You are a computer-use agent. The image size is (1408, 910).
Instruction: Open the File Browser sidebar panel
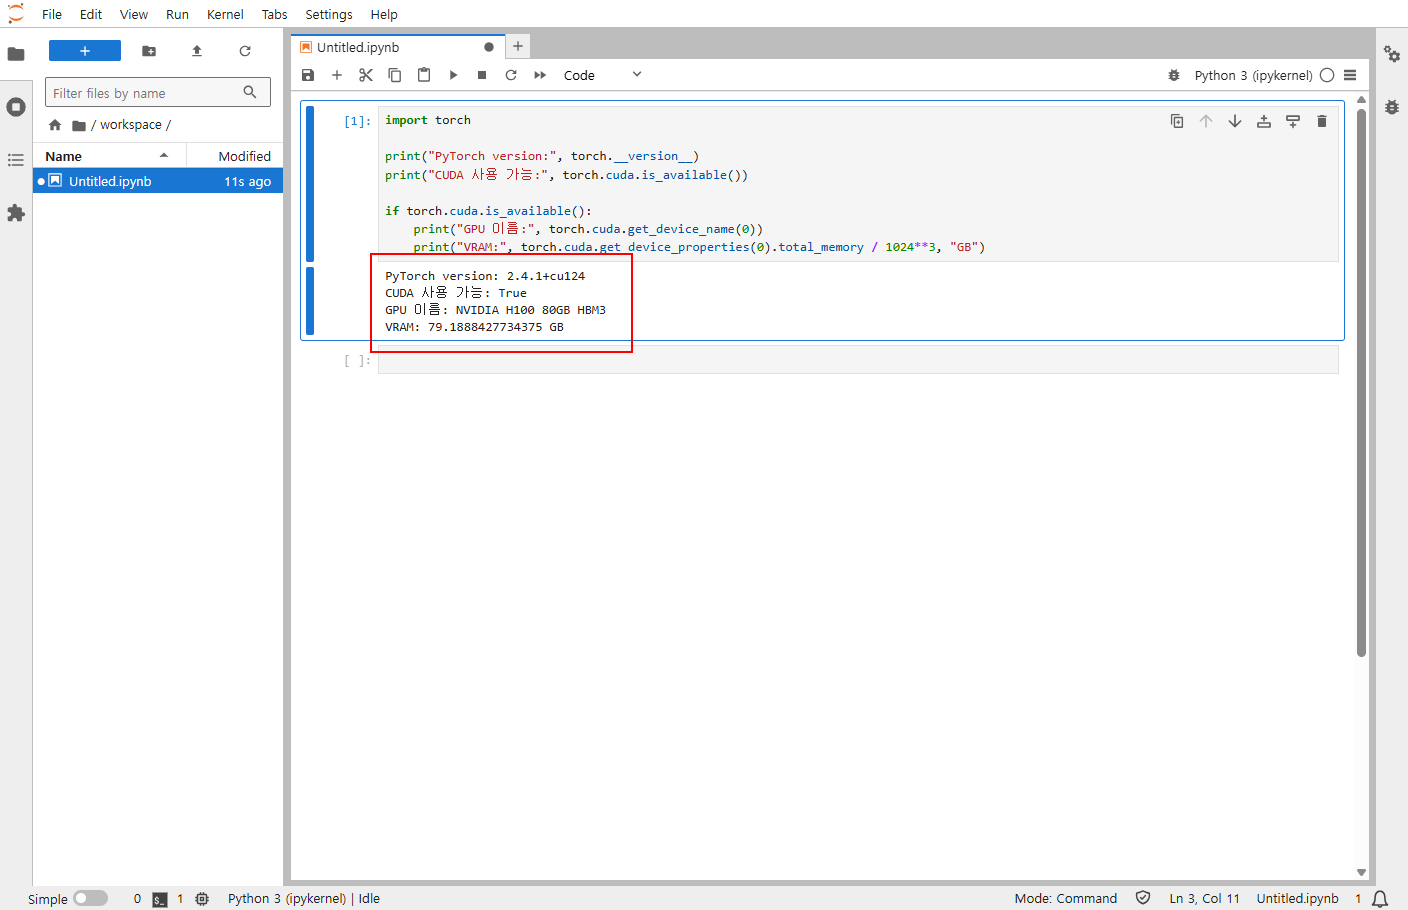tap(16, 54)
